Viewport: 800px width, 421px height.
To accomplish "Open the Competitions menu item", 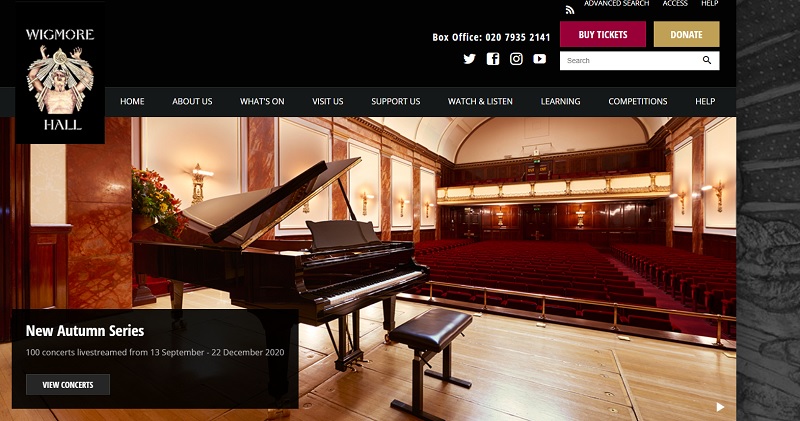I will click(x=638, y=102).
